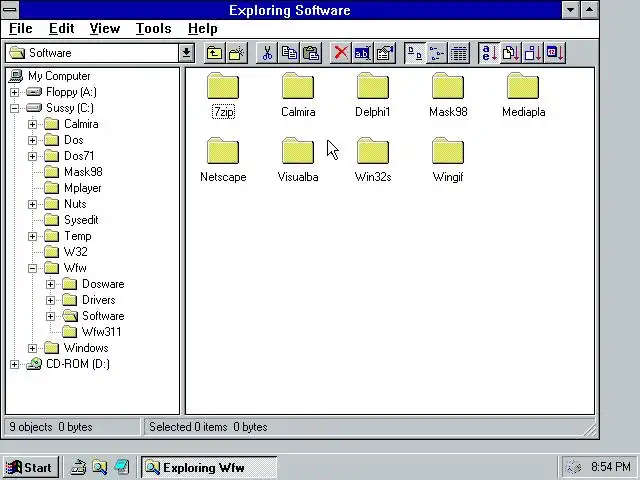Expand the Software subfolder node

50,316
